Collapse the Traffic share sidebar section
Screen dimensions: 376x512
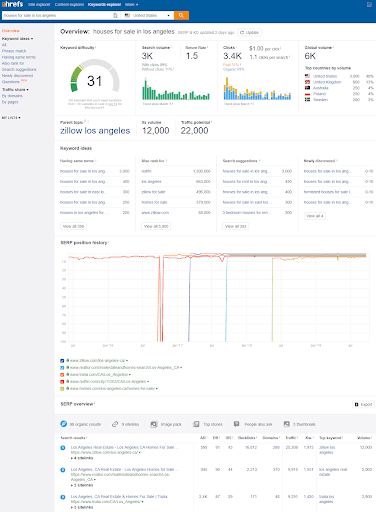[15, 90]
